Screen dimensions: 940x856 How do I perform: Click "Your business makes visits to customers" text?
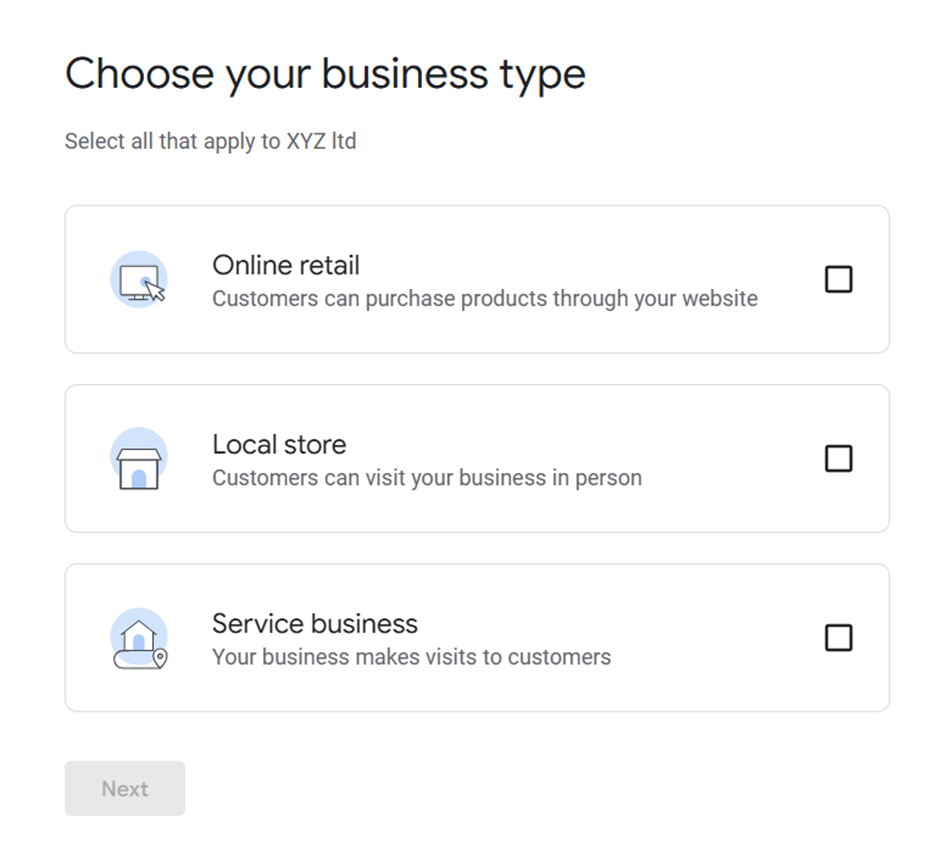[x=411, y=657]
